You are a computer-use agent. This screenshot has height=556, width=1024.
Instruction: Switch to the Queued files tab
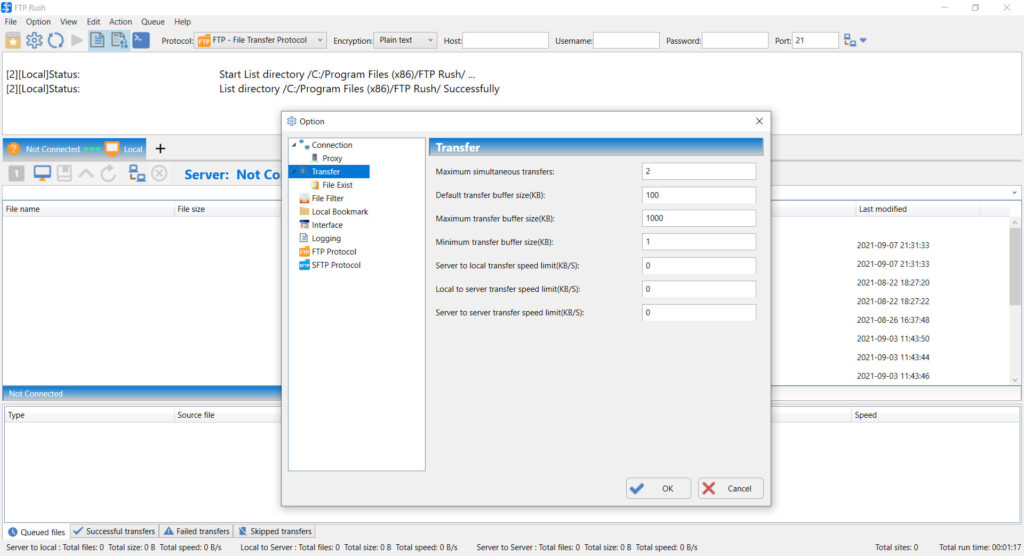[37, 532]
